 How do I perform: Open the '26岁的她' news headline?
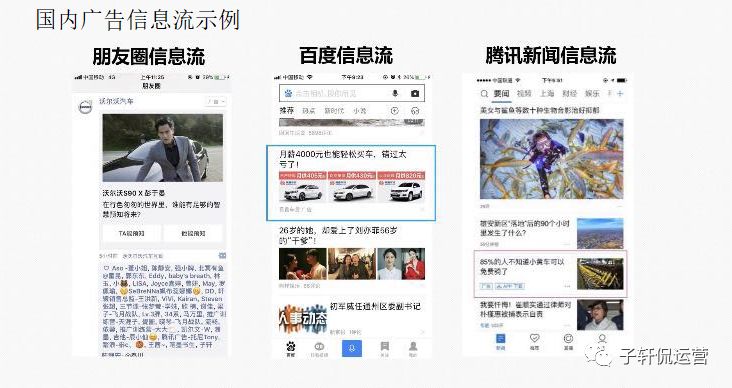(338, 236)
